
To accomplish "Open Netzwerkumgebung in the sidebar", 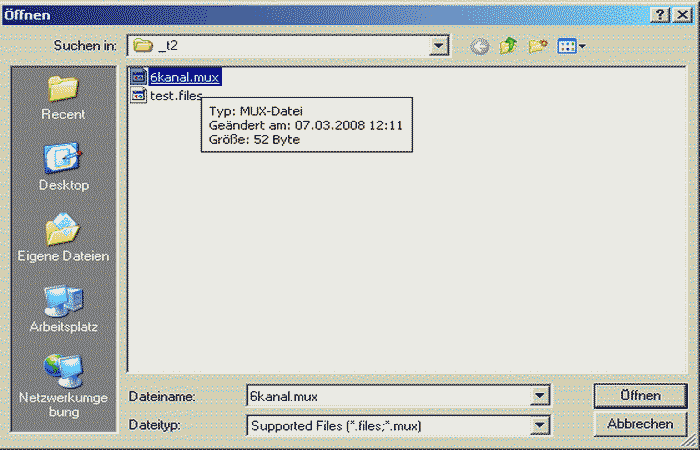I will tap(63, 383).
